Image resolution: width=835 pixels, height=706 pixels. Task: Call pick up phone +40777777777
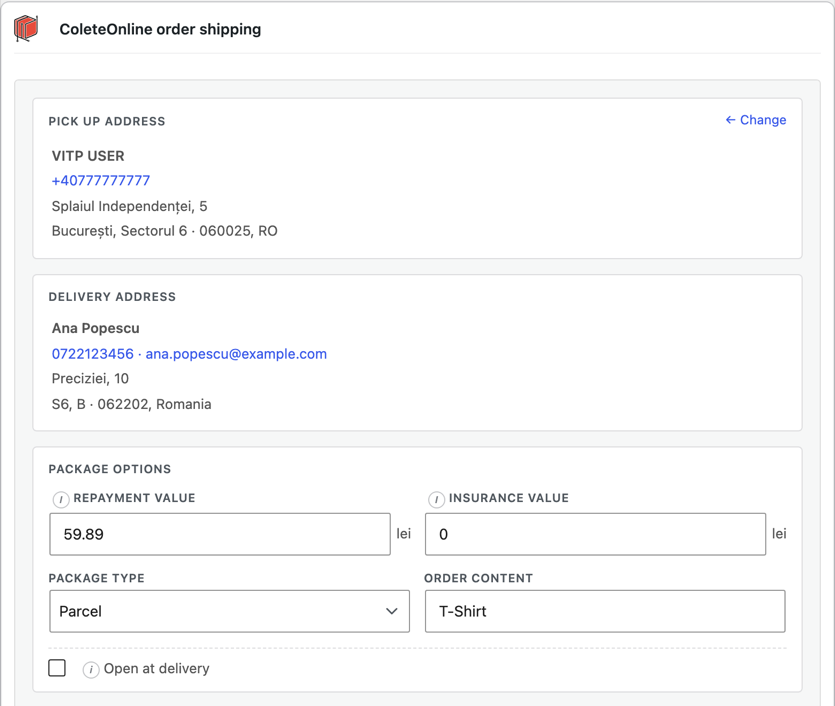coord(101,180)
